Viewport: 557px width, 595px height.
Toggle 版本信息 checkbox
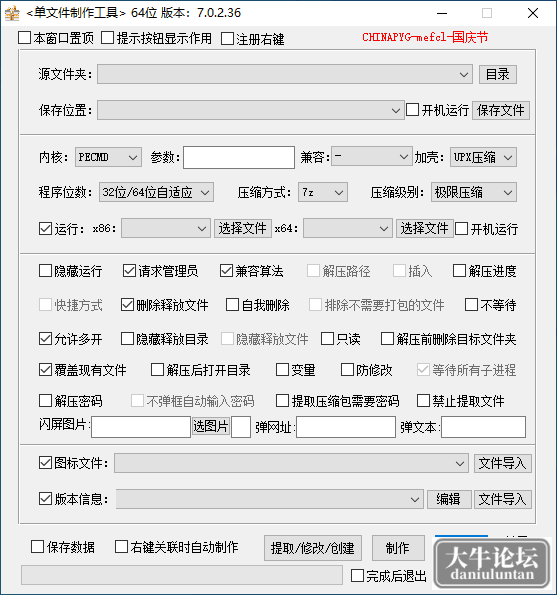pyautogui.click(x=46, y=499)
